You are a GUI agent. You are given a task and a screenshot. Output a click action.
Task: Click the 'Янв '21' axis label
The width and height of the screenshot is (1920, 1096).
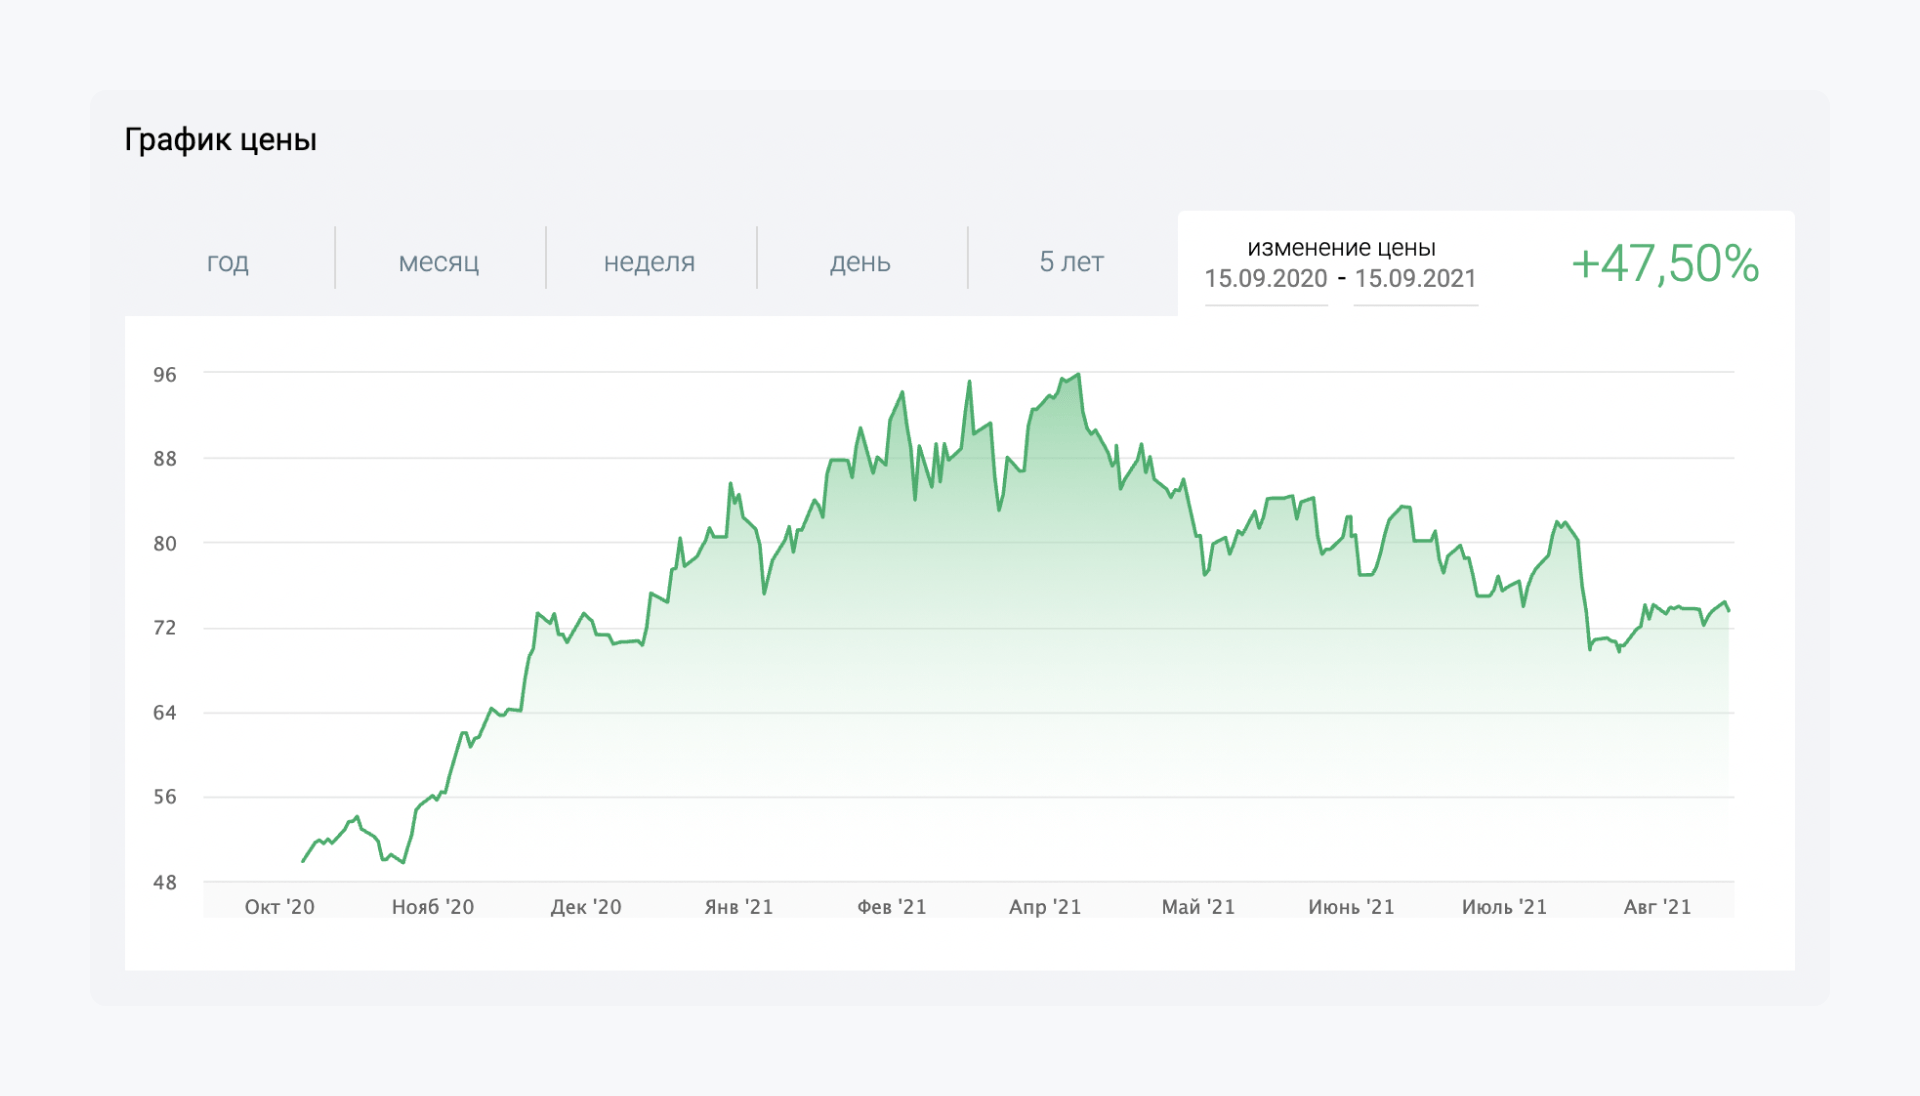click(739, 907)
